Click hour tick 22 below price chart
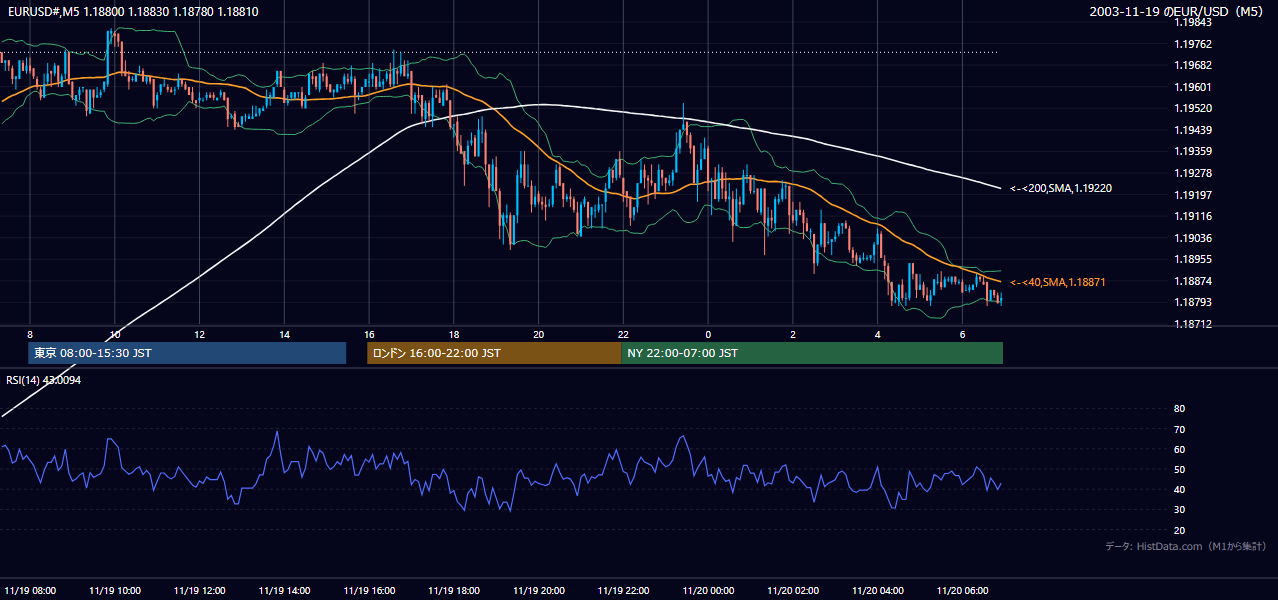The height and width of the screenshot is (600, 1278). (623, 334)
